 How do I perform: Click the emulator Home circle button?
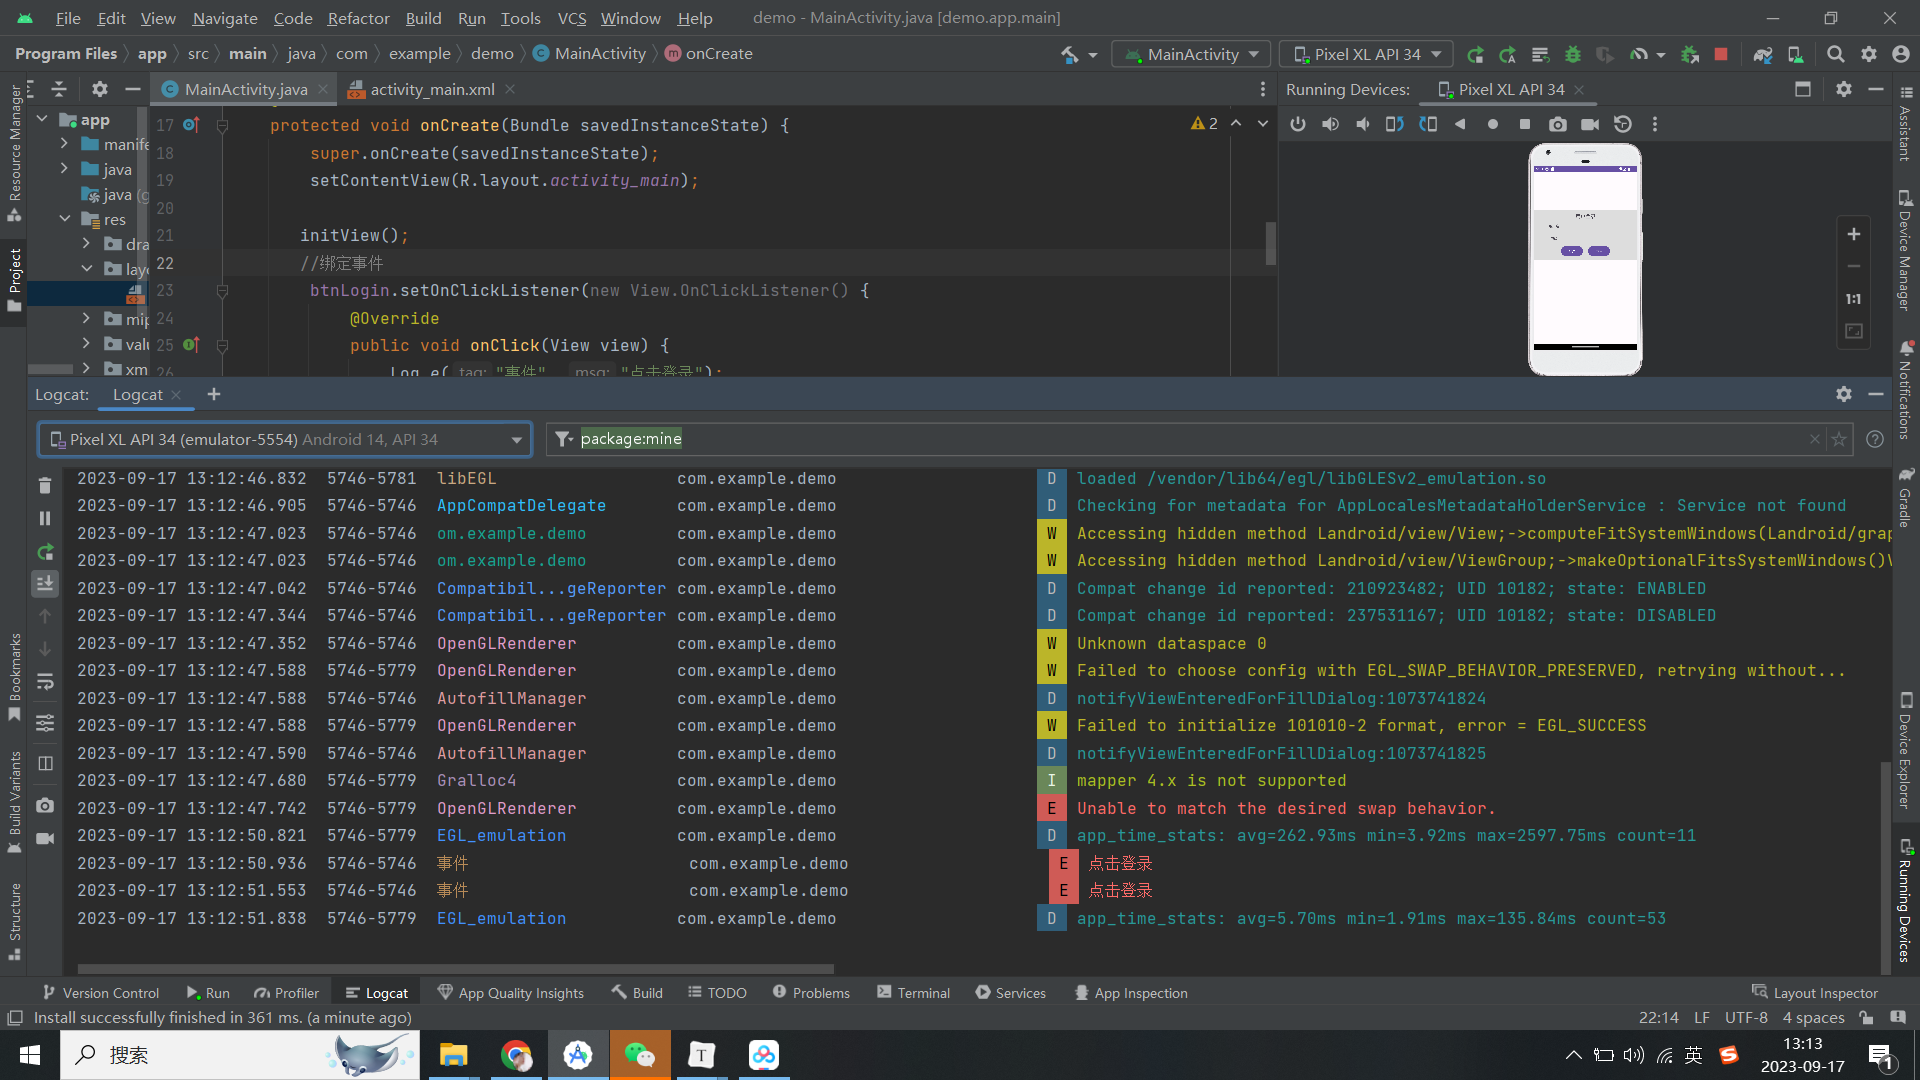click(x=1493, y=124)
